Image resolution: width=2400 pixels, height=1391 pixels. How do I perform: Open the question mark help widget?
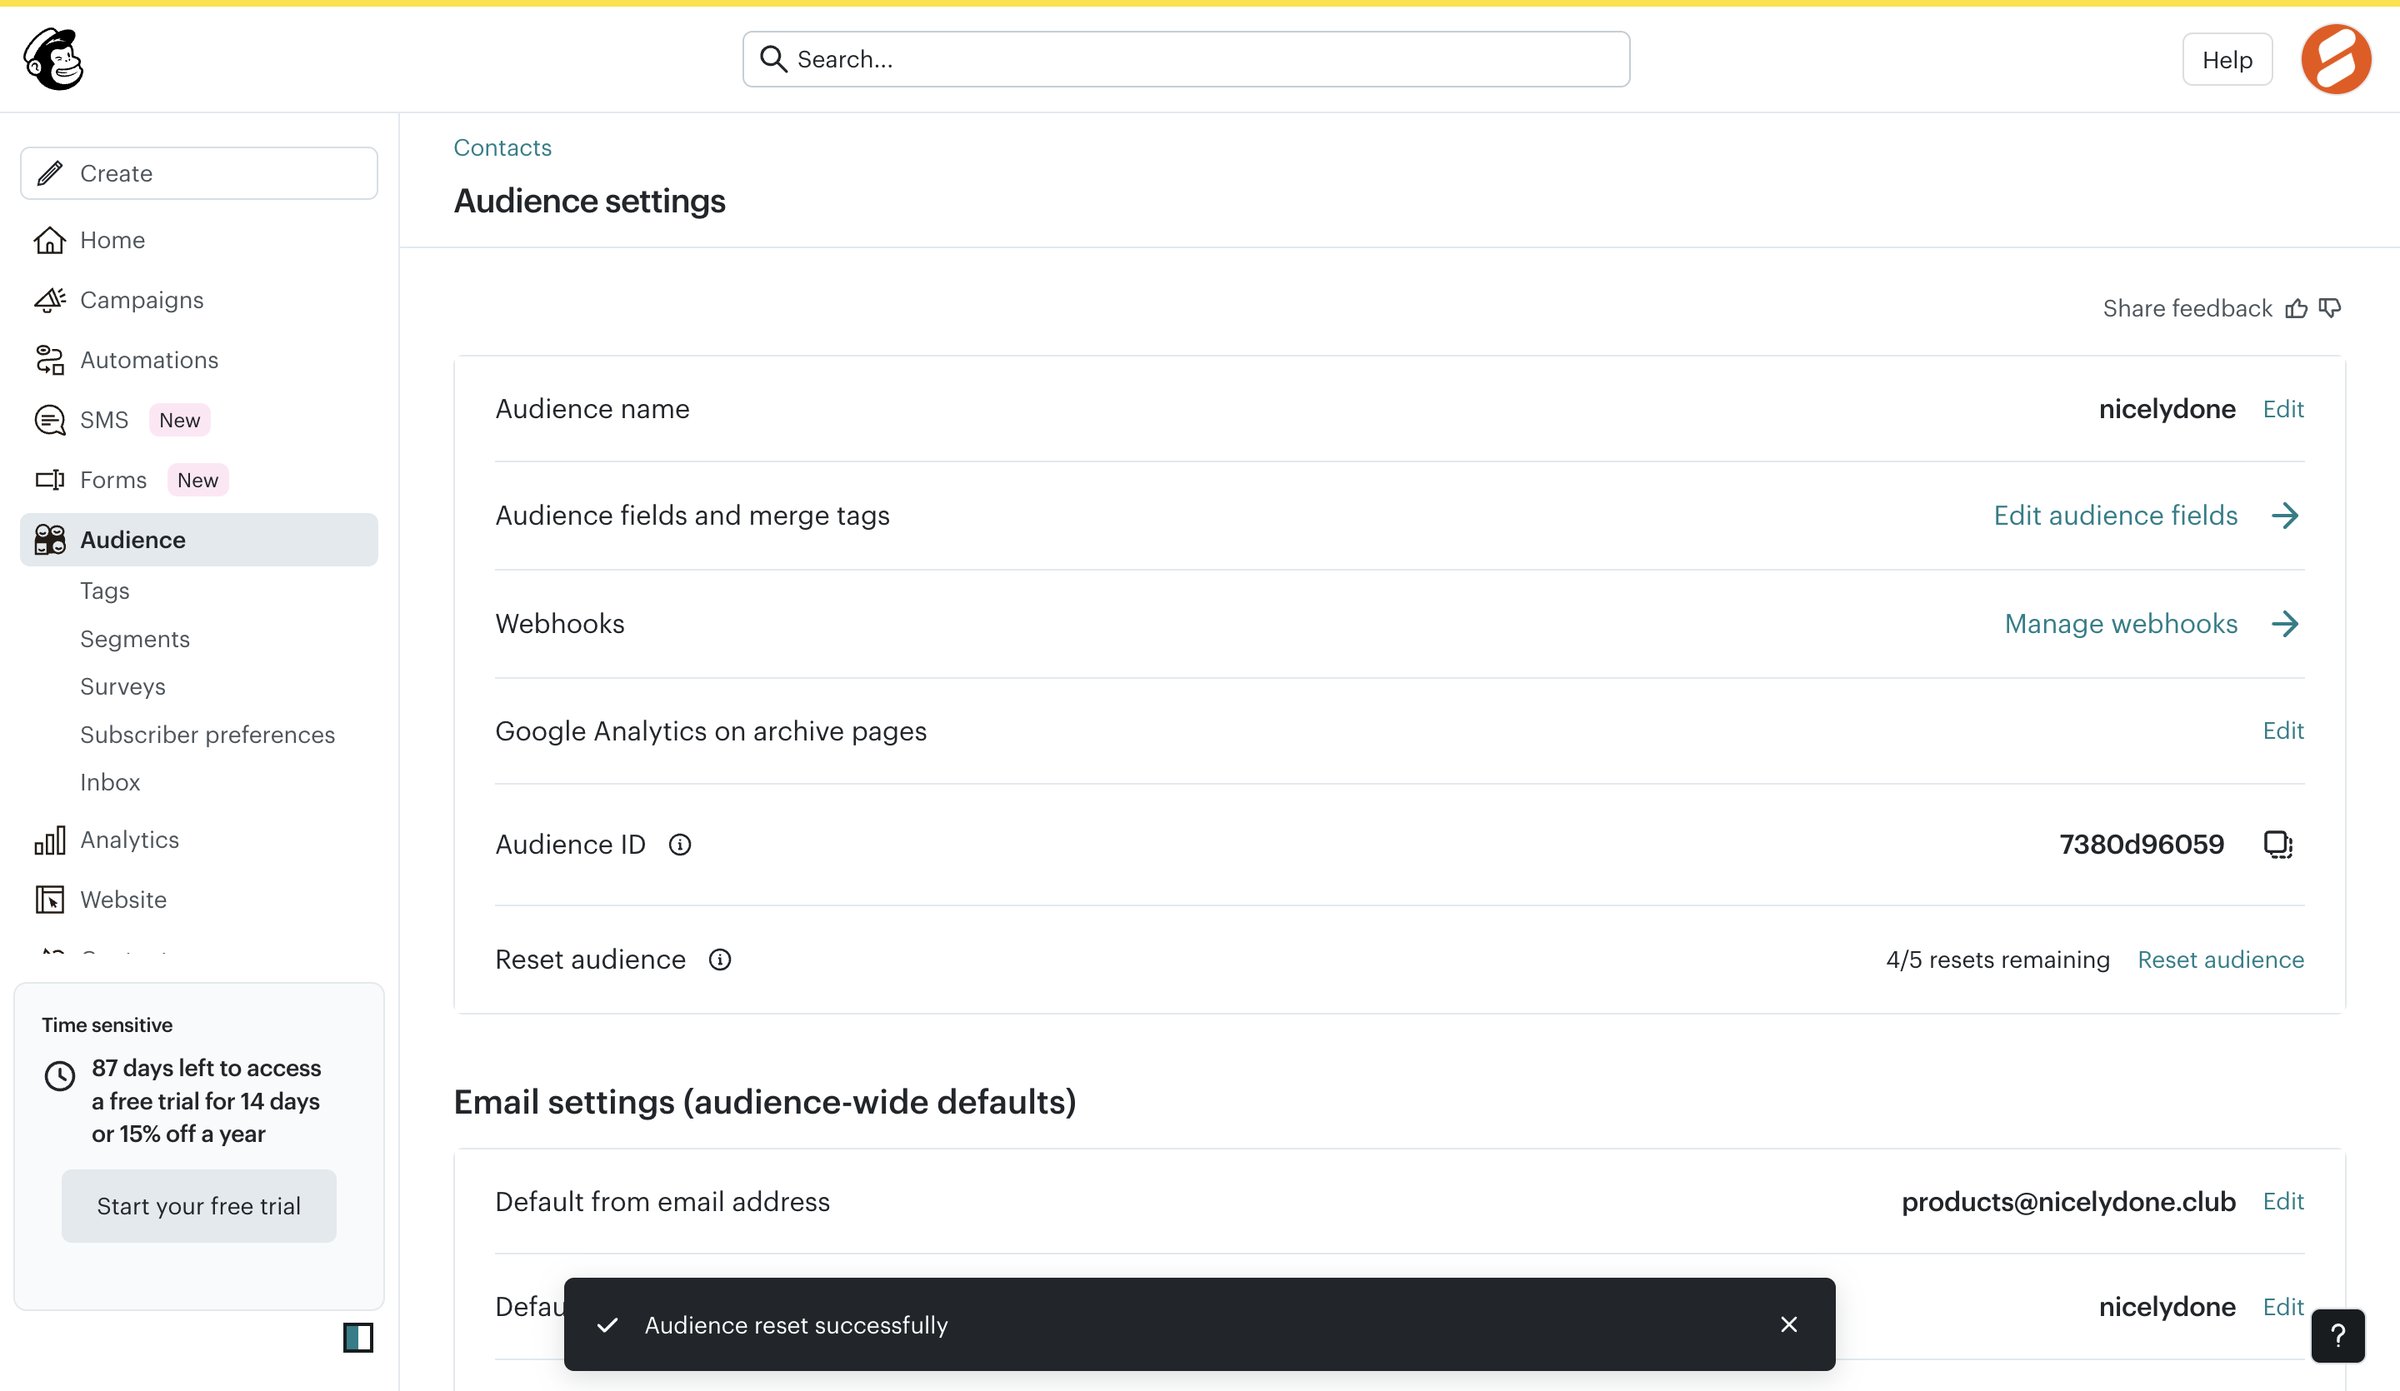coord(2338,1336)
